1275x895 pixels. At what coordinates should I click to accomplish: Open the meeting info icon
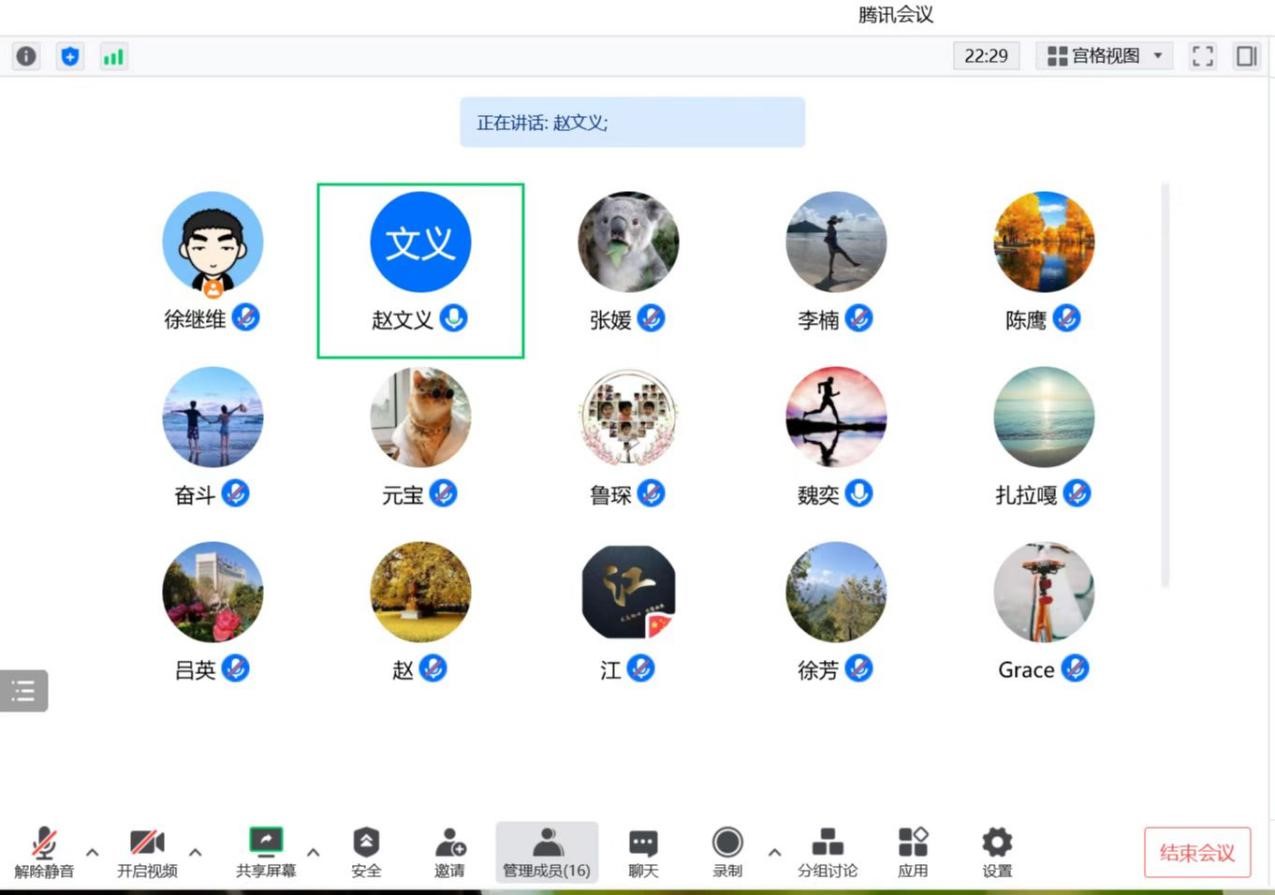[27, 57]
